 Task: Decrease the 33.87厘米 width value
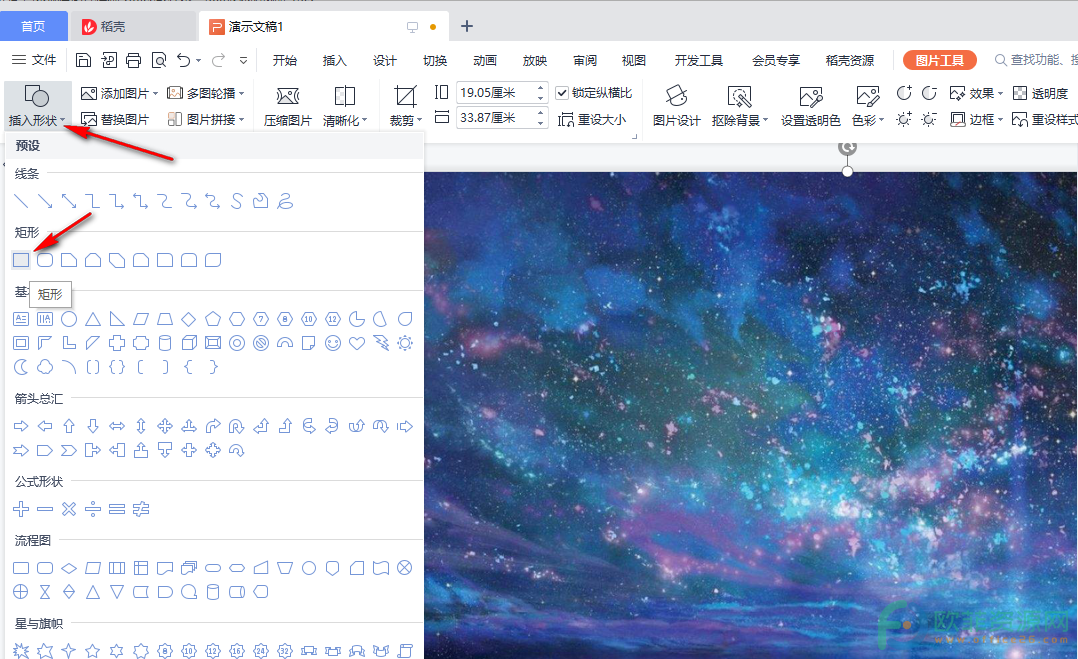pyautogui.click(x=541, y=123)
